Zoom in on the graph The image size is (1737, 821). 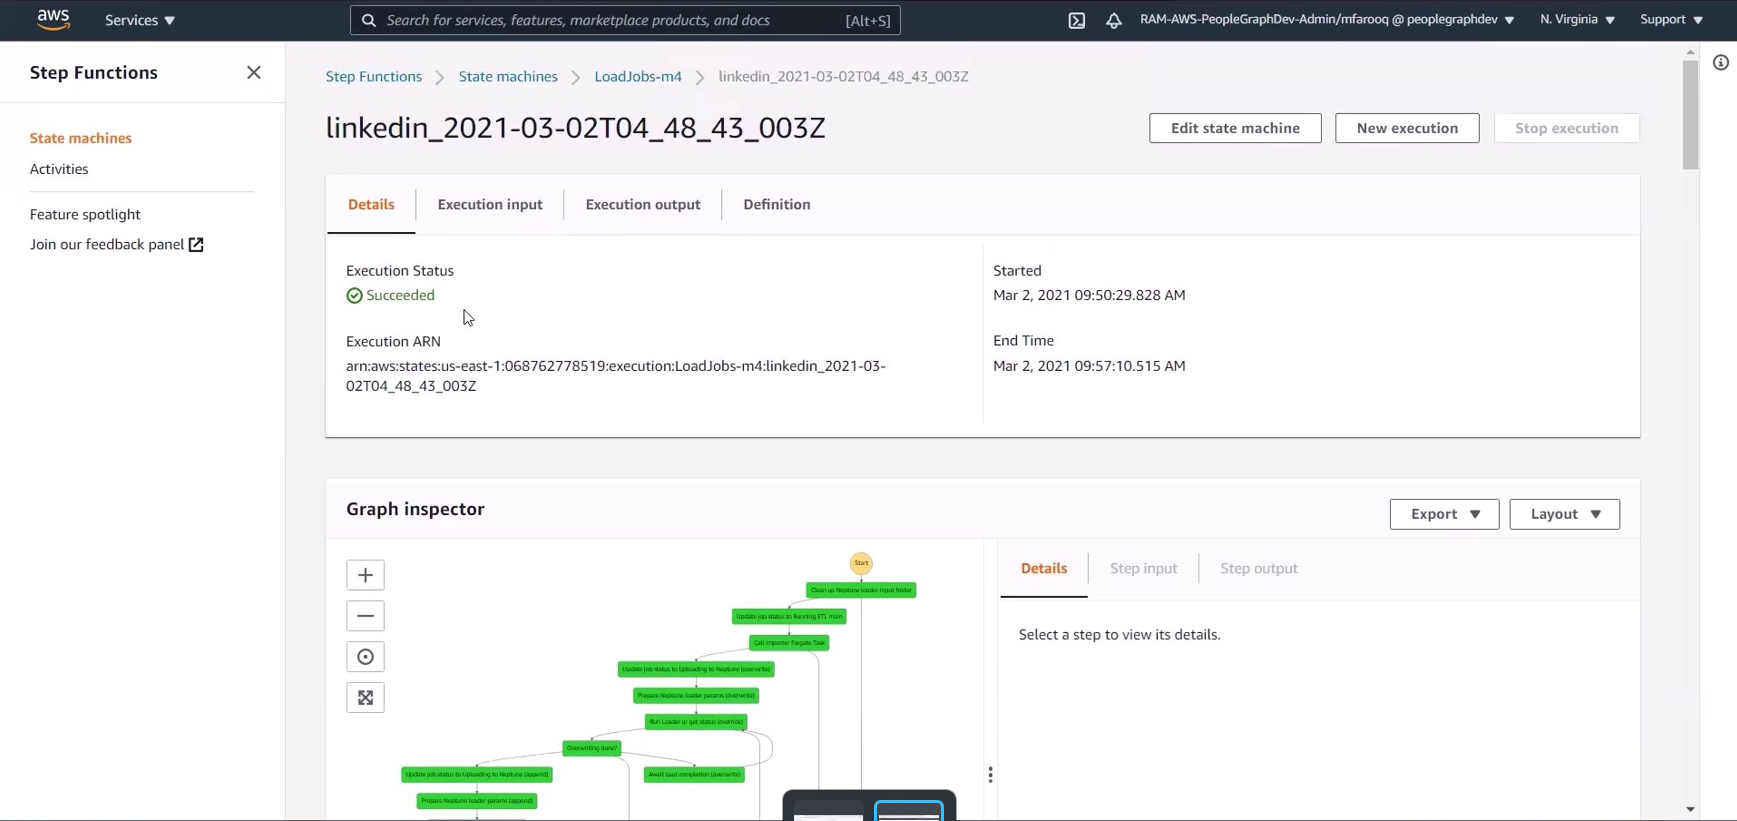[365, 575]
